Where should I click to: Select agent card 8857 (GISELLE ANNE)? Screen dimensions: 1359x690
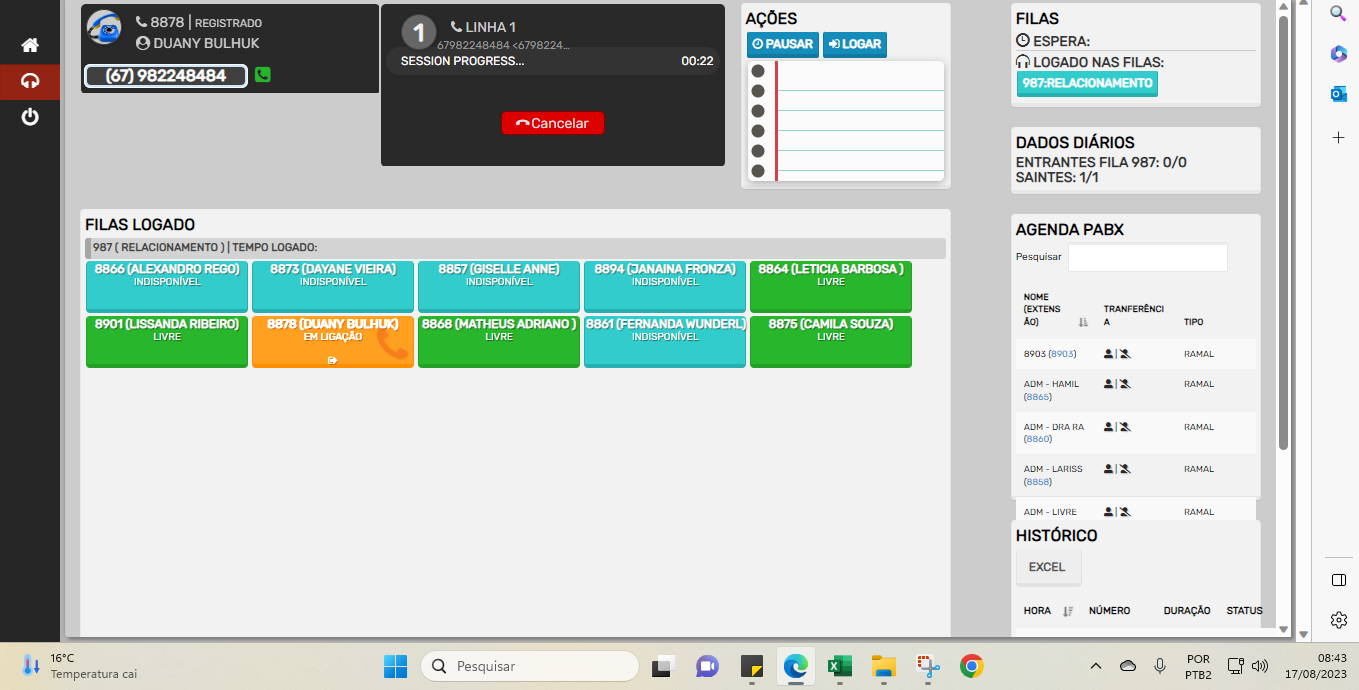499,286
